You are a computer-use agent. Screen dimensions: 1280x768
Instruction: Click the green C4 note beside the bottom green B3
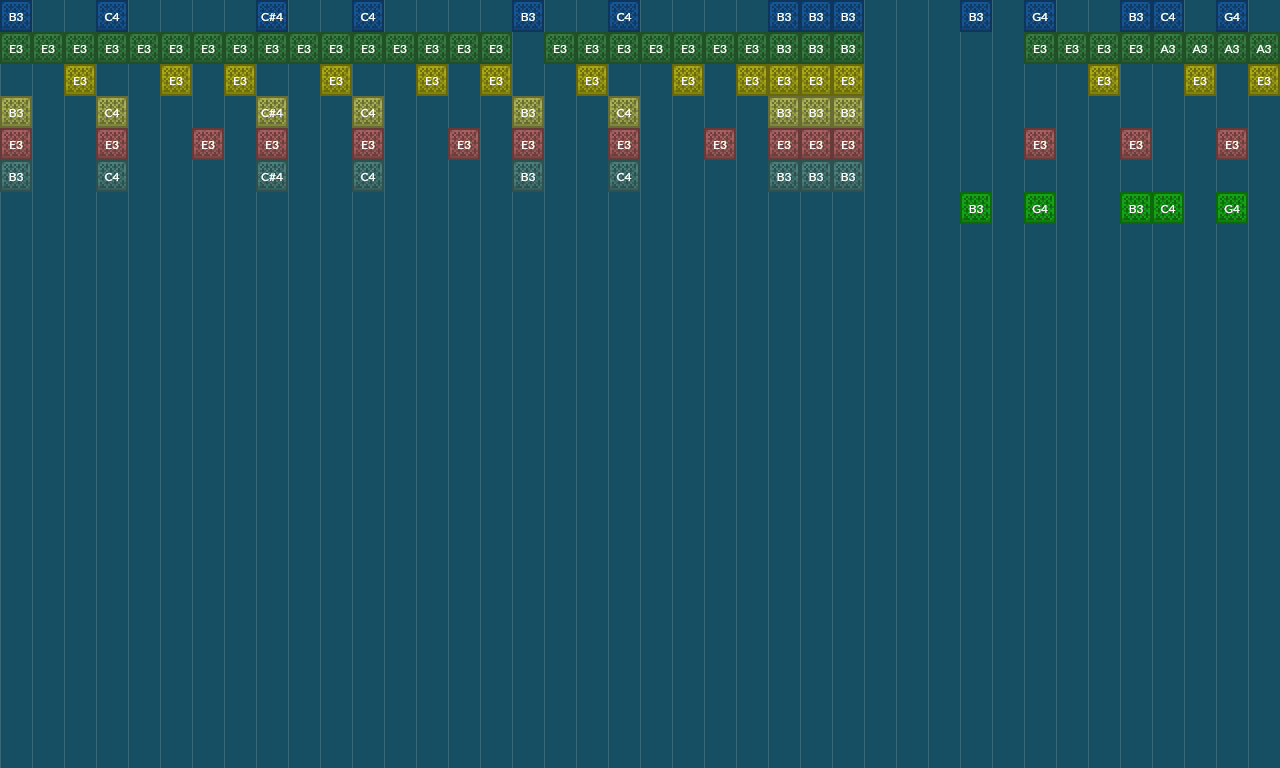click(x=1167, y=208)
